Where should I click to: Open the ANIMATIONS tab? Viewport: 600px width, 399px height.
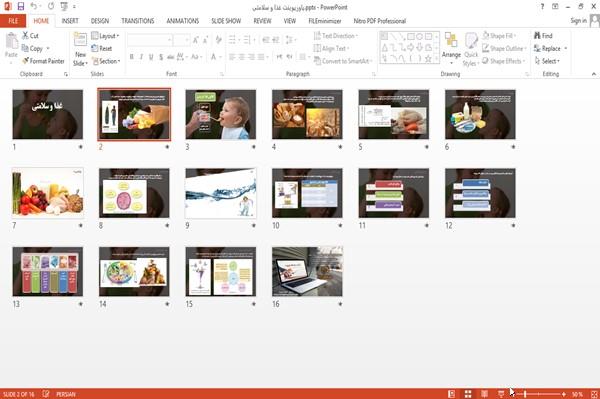[183, 21]
